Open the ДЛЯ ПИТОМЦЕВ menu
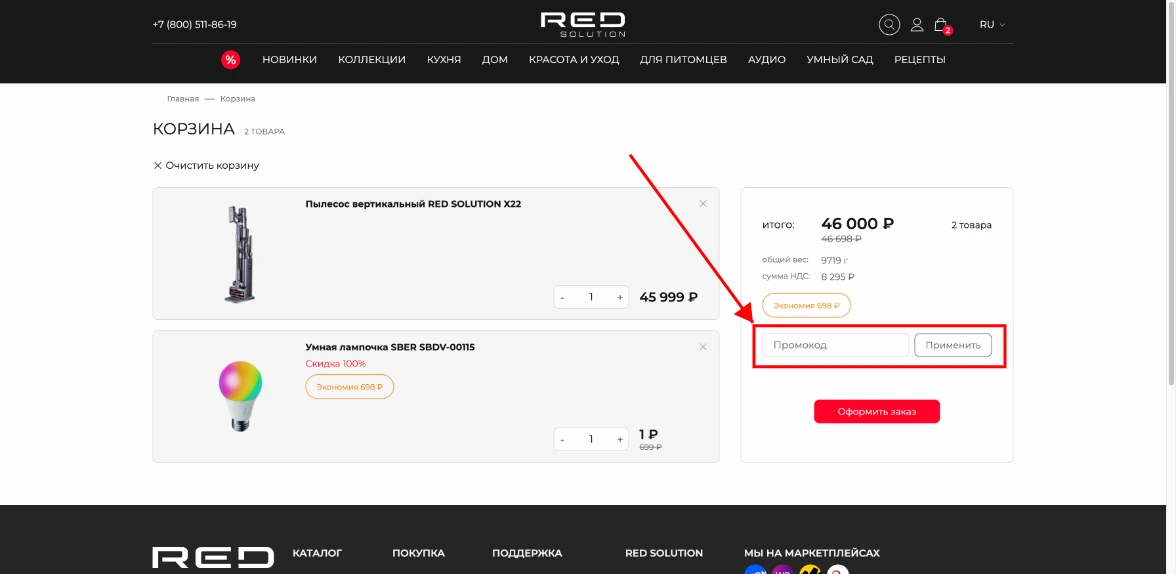The width and height of the screenshot is (1176, 574). tap(683, 60)
